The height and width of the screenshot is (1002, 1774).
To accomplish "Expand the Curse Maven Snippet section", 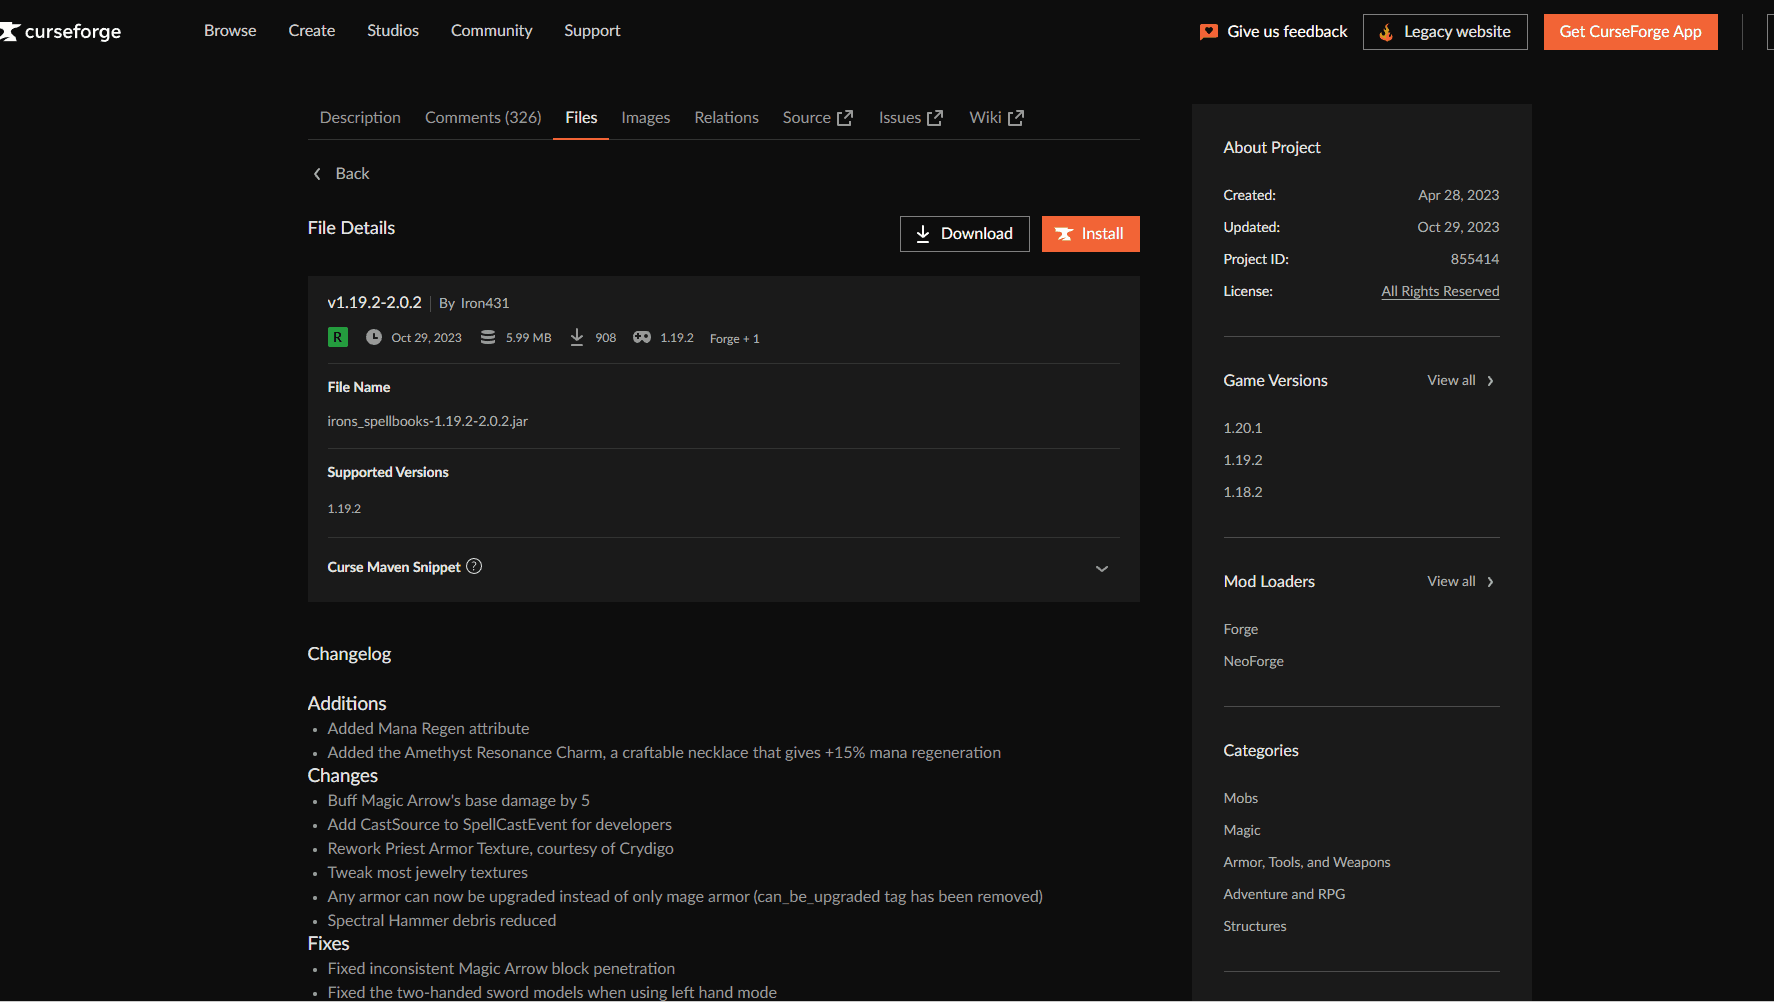I will (x=1101, y=568).
